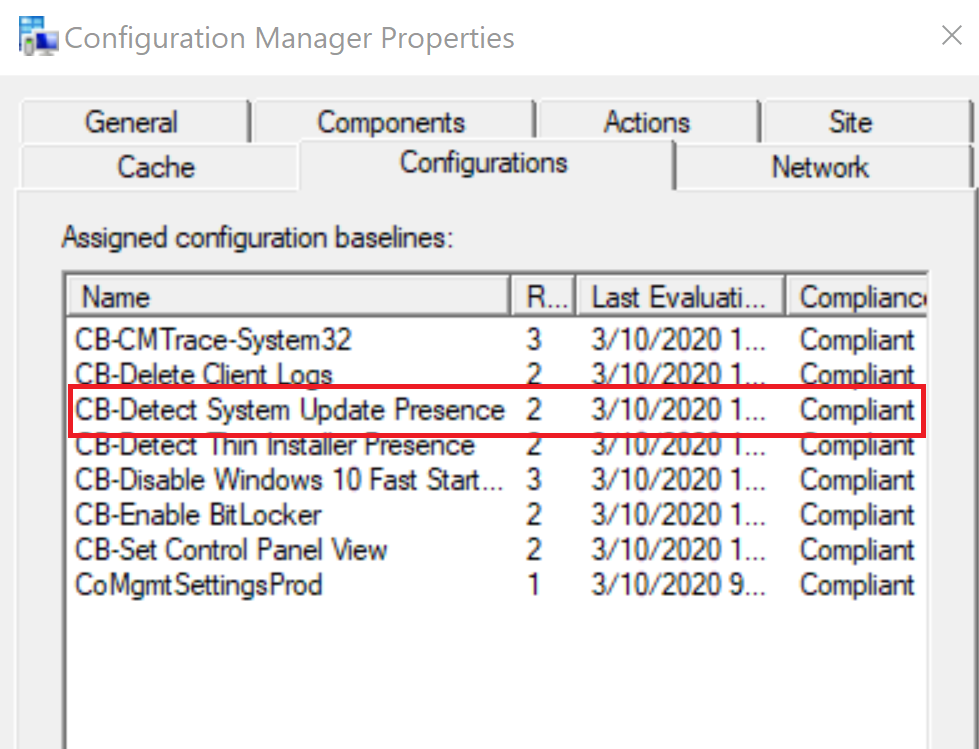979x749 pixels.
Task: Click the Configuration Manager title bar icon
Action: point(38,39)
